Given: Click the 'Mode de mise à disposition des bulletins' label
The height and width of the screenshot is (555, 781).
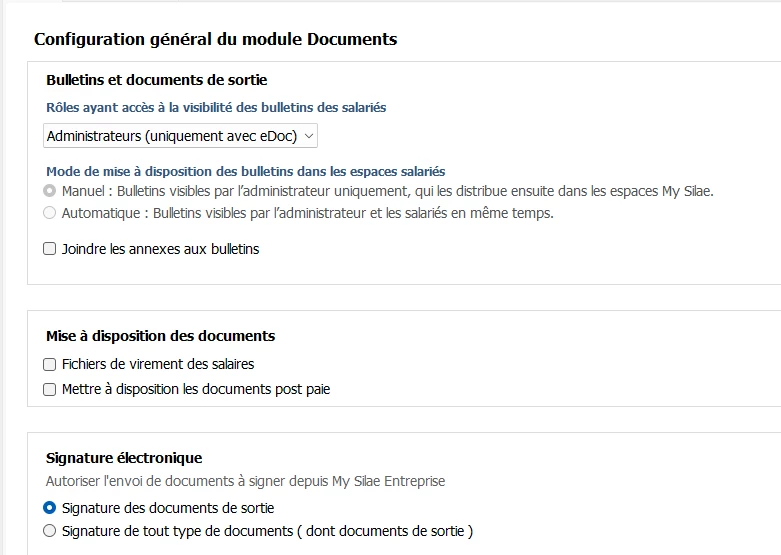Looking at the screenshot, I should (246, 171).
